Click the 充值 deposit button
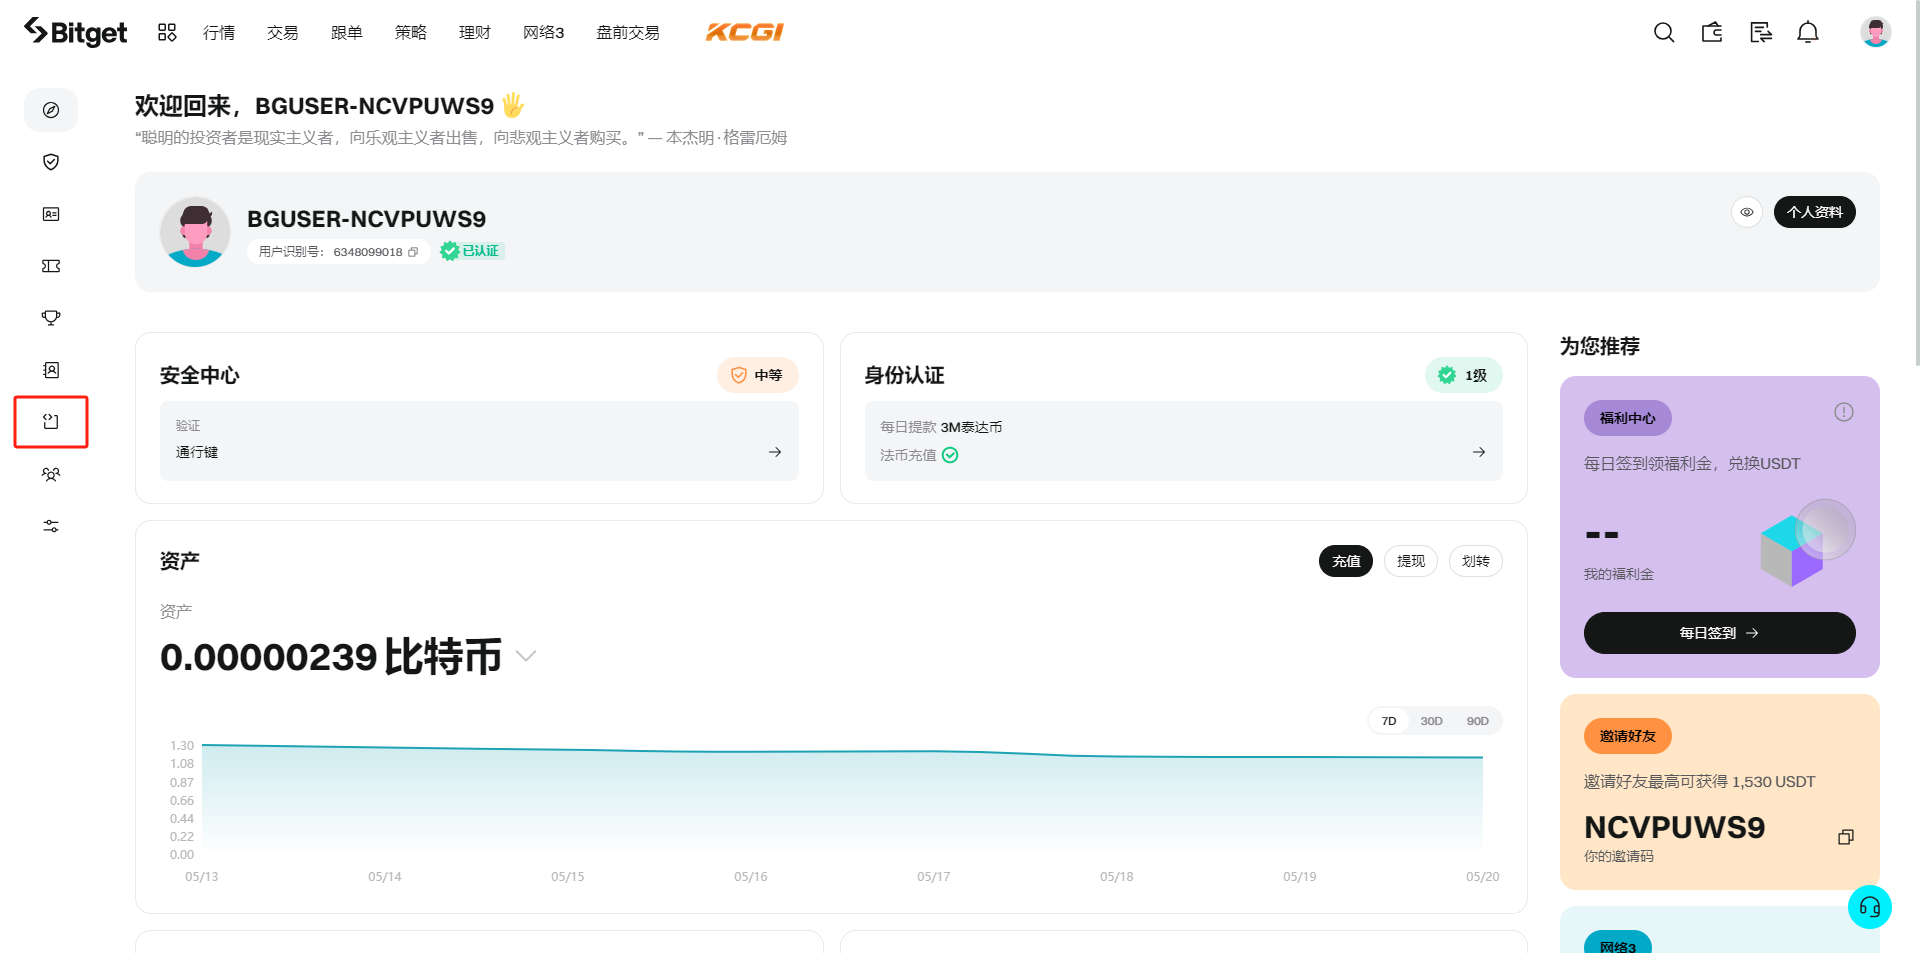This screenshot has width=1920, height=953. [1346, 561]
